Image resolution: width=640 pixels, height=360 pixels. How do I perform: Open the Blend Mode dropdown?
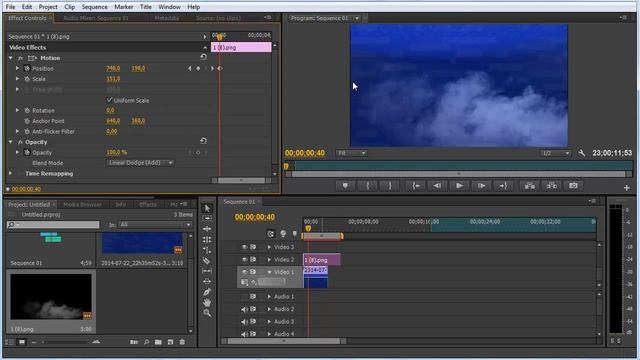(x=140, y=163)
